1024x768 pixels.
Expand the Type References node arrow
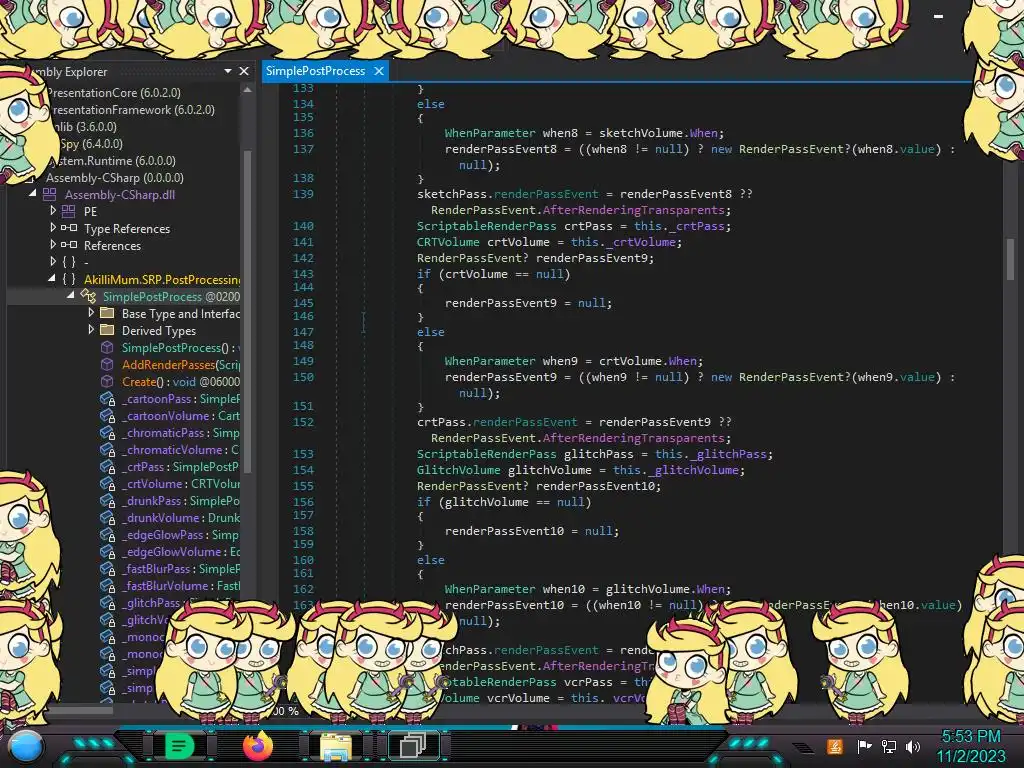[53, 228]
